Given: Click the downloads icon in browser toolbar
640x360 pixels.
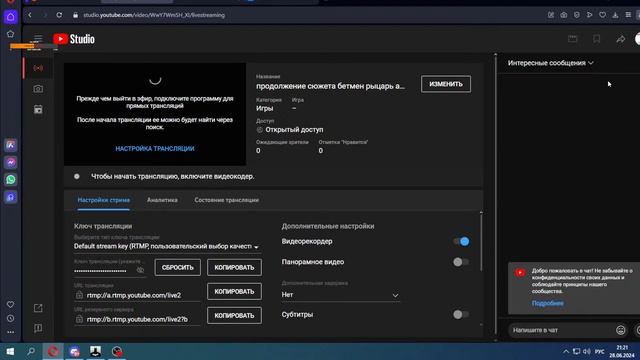Looking at the screenshot, I should tap(615, 15).
